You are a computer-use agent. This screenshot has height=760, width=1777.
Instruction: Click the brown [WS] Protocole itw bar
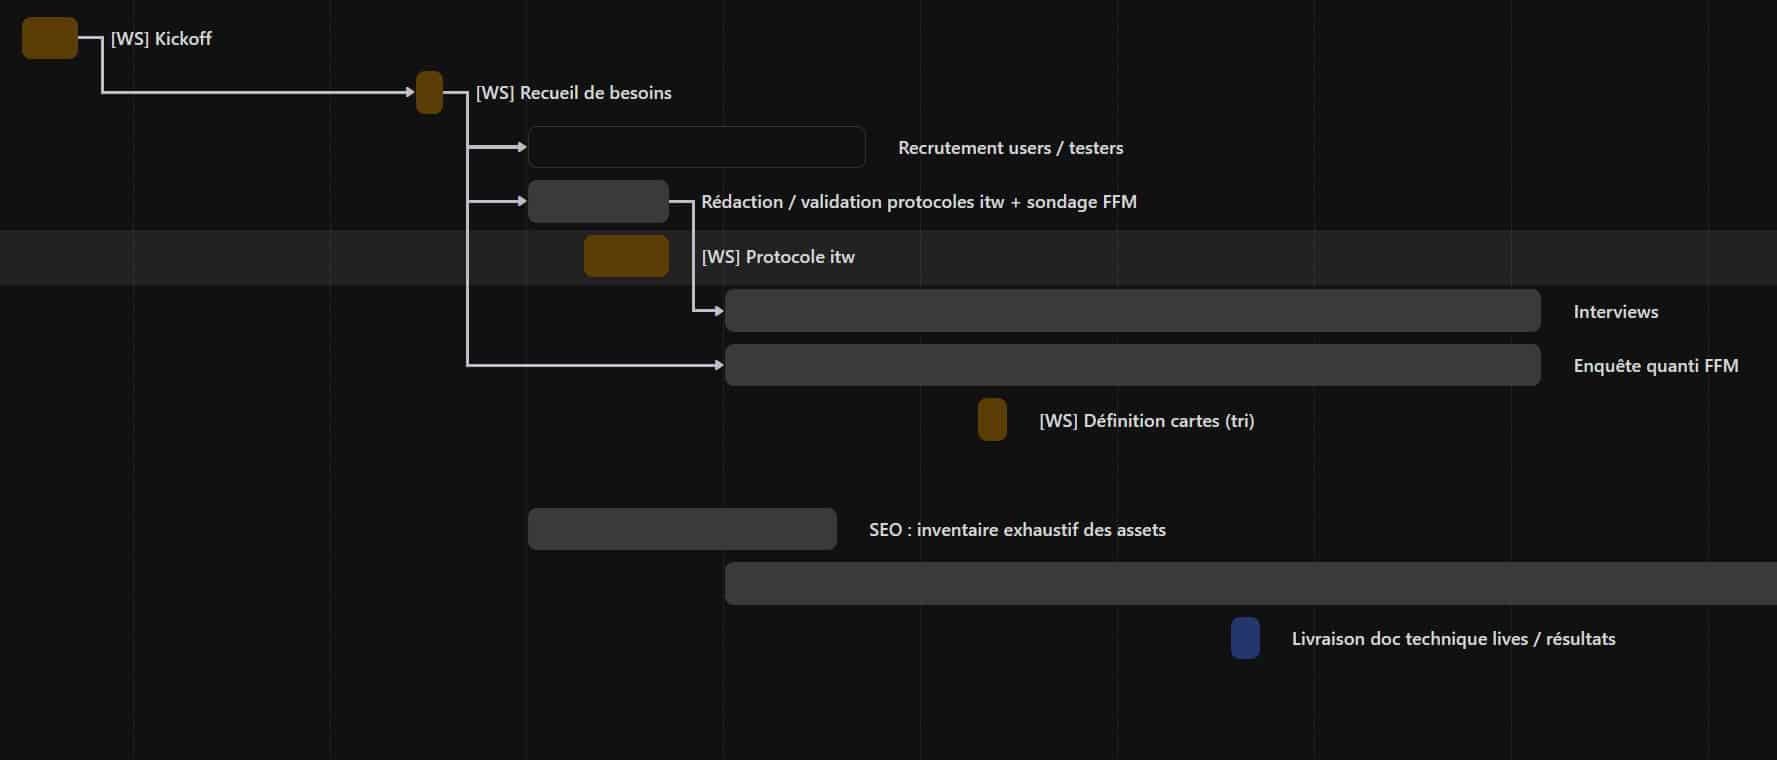[626, 256]
